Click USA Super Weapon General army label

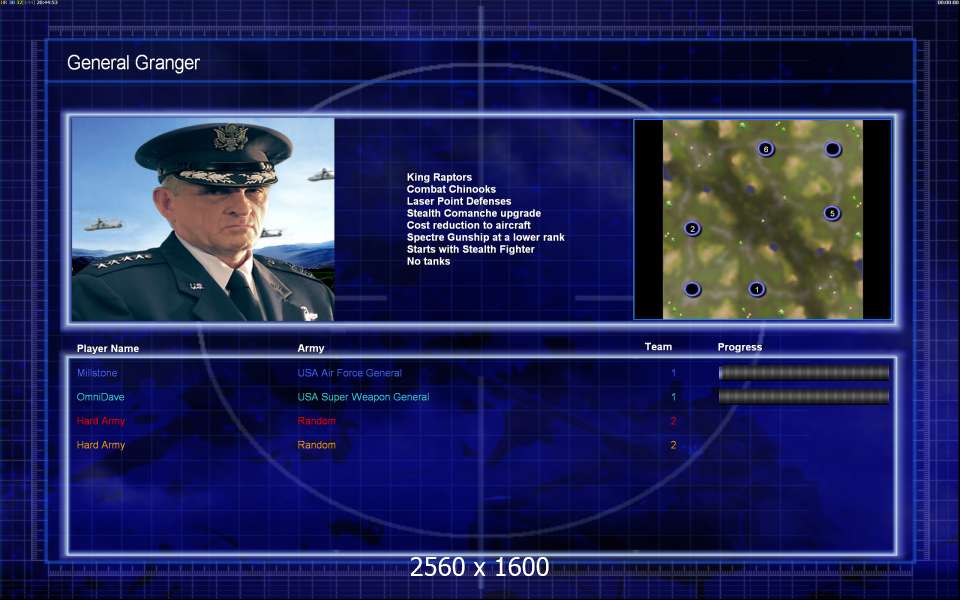363,397
